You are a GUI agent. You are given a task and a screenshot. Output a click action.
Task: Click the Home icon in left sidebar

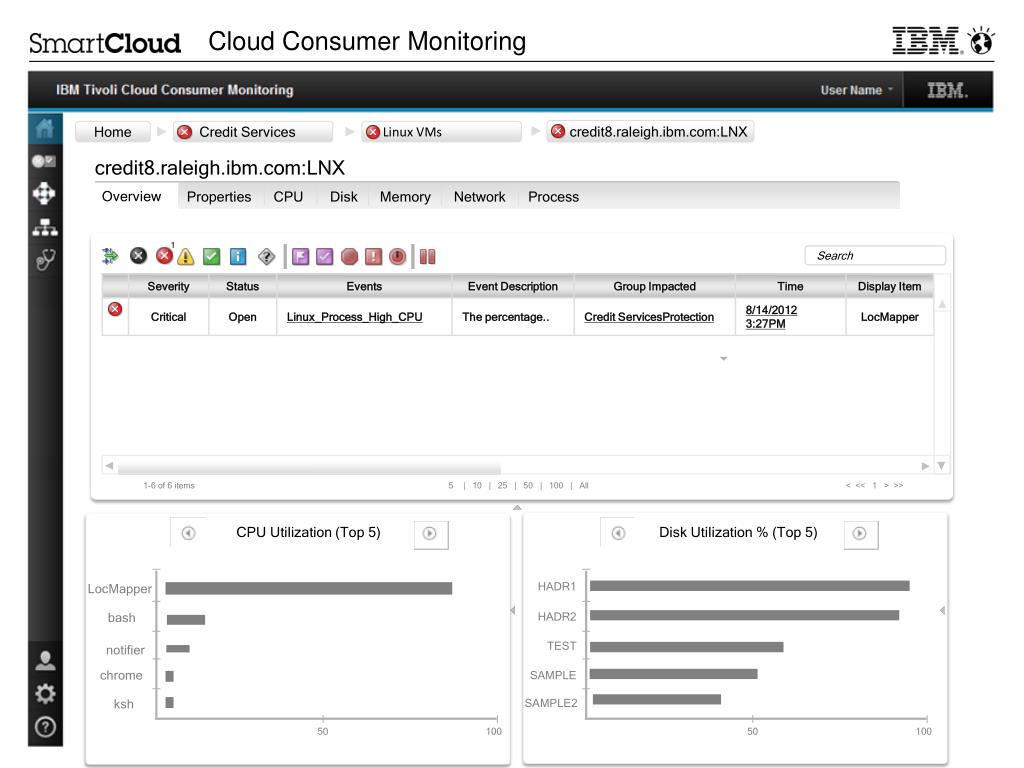(x=45, y=129)
